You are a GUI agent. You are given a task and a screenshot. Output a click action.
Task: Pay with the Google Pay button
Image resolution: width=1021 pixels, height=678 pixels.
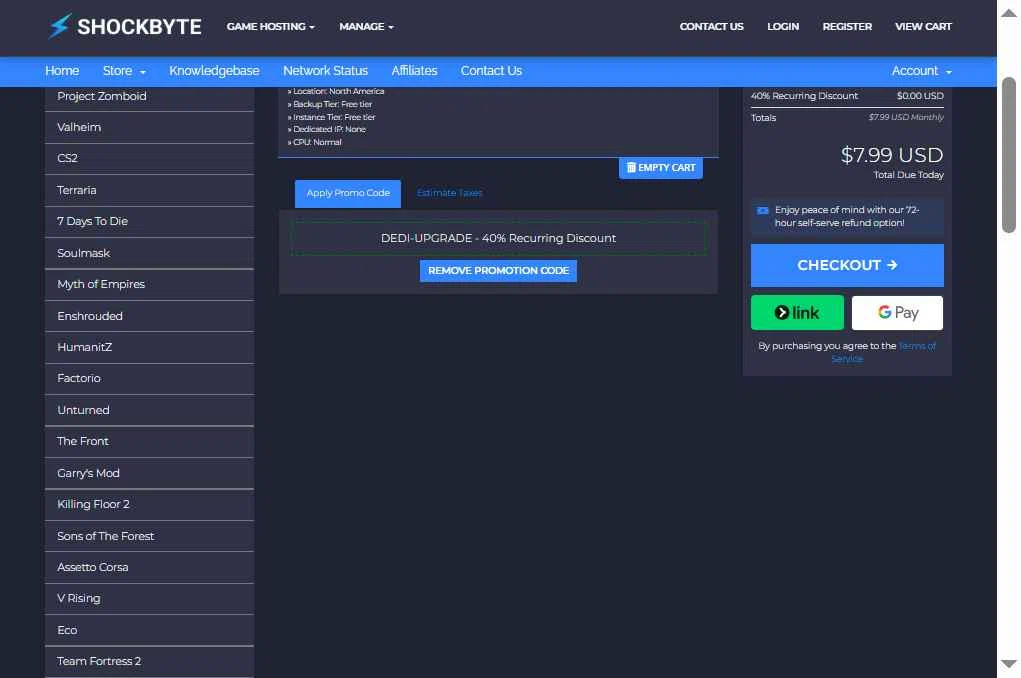(x=897, y=313)
